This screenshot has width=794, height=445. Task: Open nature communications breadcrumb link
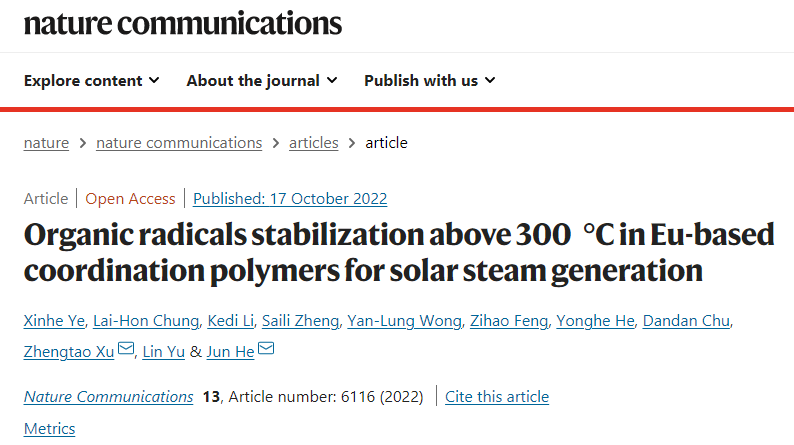point(179,143)
